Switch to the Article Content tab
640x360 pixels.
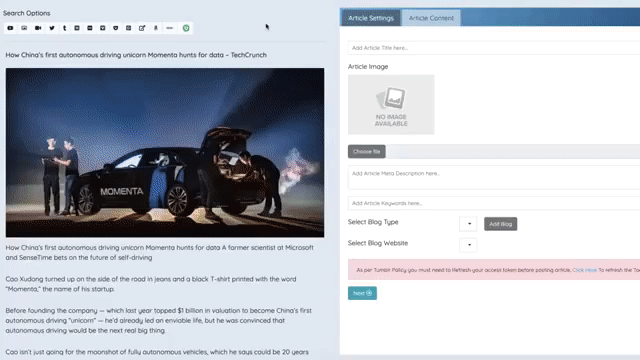[431, 18]
